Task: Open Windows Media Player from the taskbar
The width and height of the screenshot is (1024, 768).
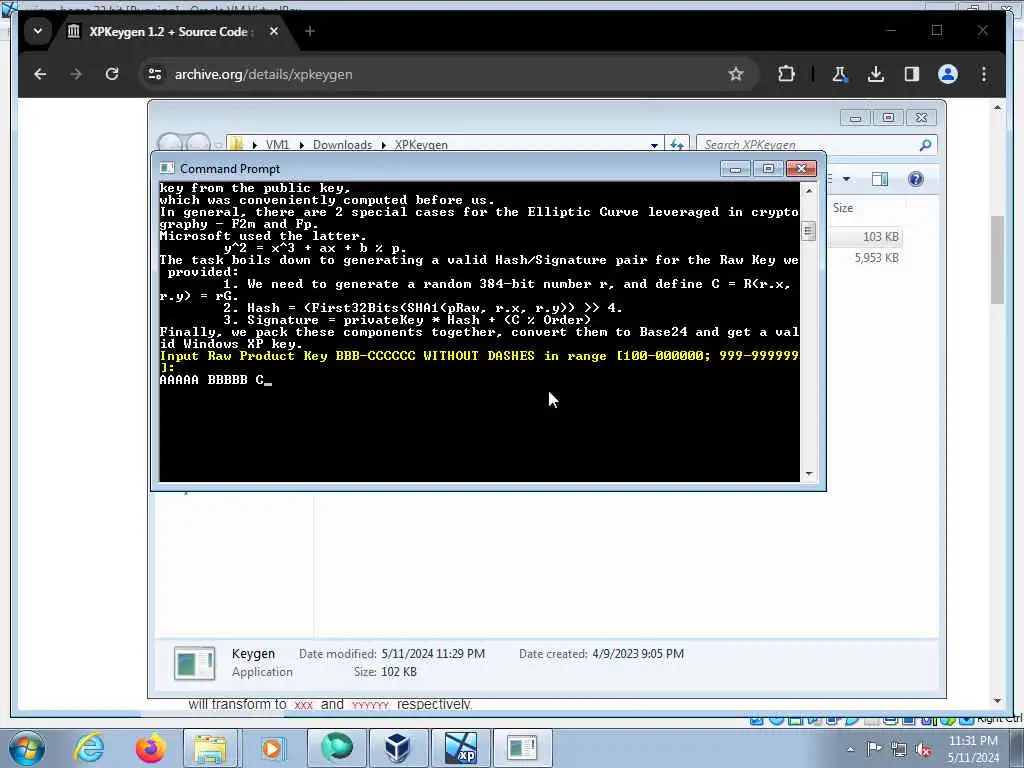Action: click(x=272, y=748)
